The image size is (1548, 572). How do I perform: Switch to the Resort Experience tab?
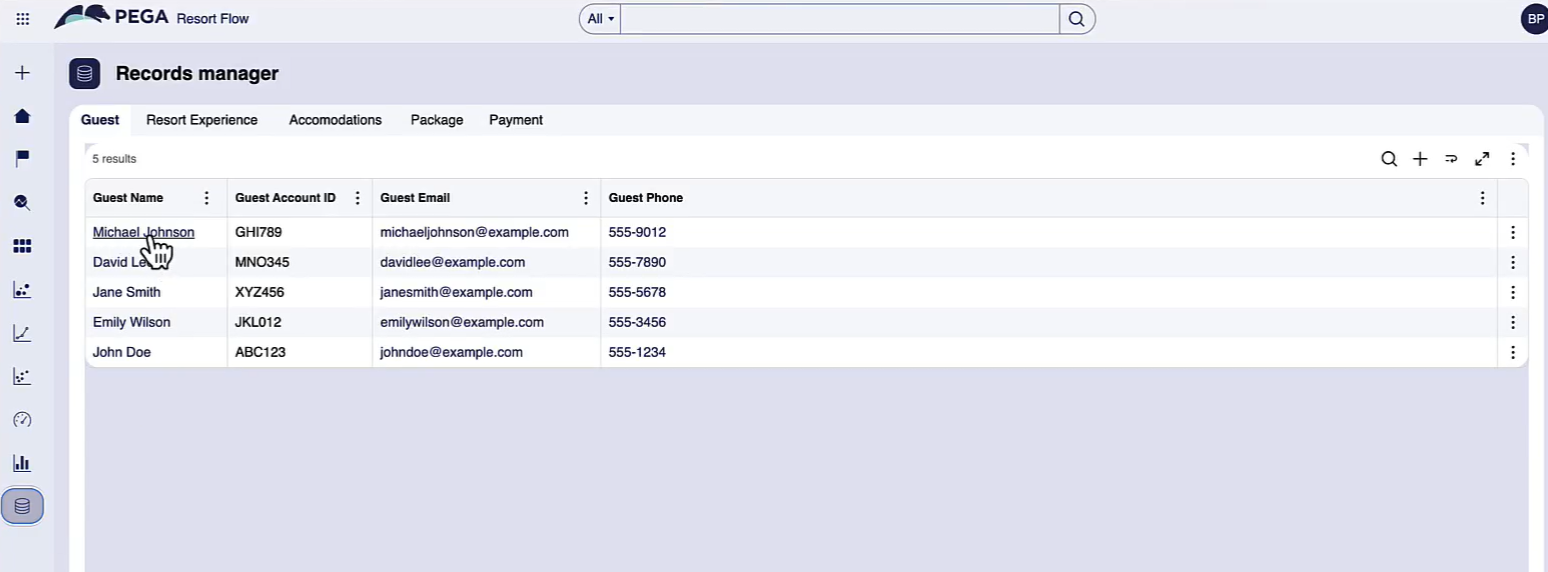pyautogui.click(x=202, y=120)
